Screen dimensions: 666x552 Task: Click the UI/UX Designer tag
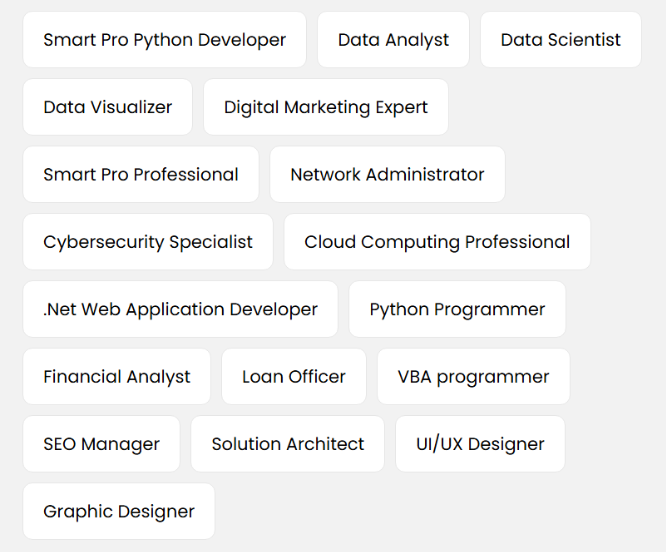(480, 444)
